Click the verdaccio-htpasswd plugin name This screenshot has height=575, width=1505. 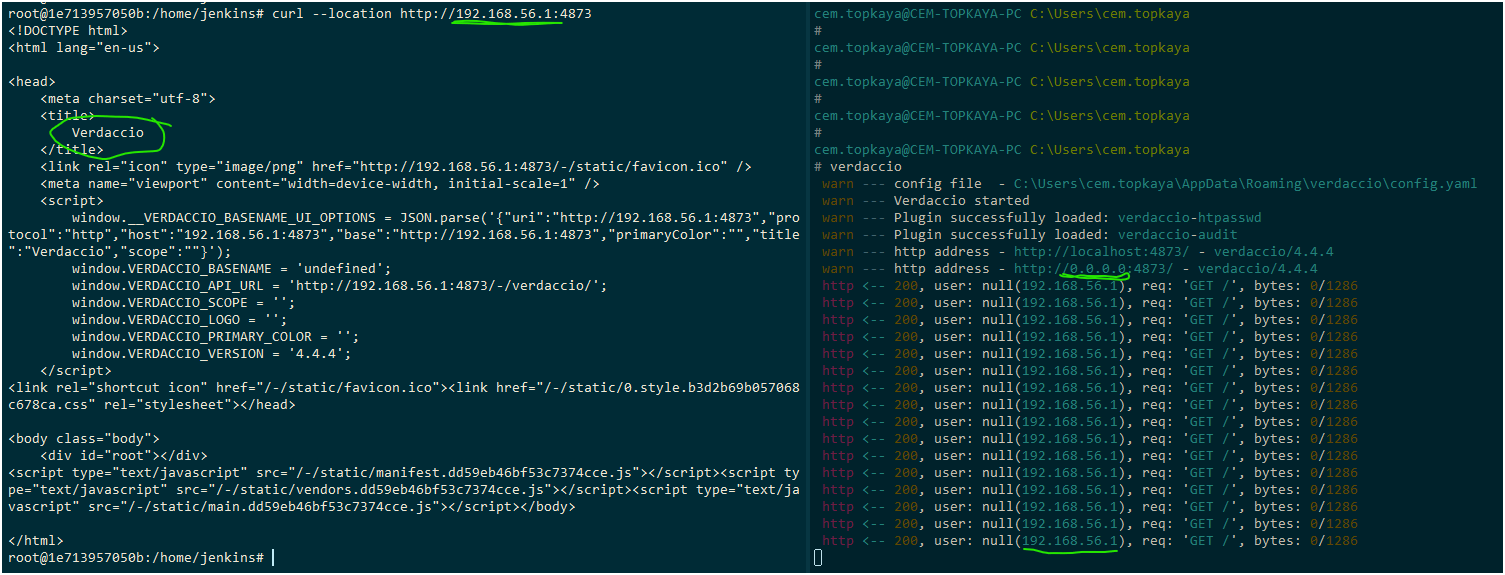tap(1190, 218)
